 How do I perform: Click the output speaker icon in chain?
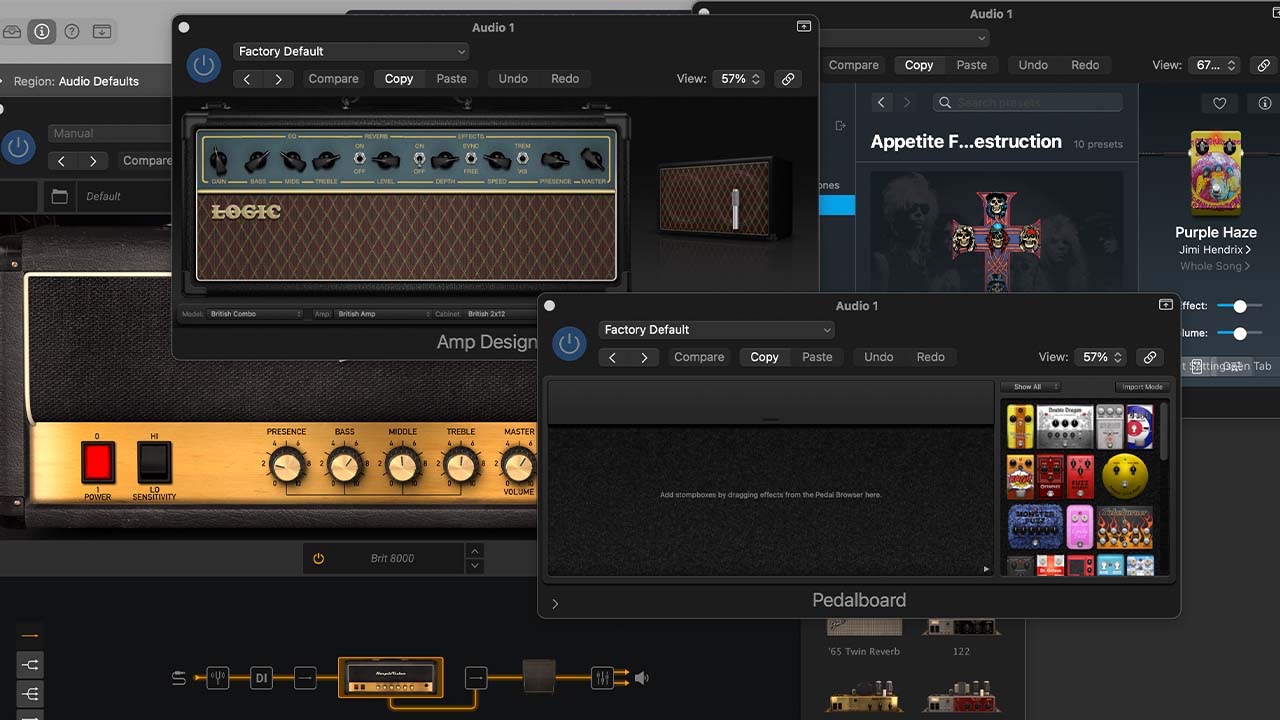coord(642,678)
